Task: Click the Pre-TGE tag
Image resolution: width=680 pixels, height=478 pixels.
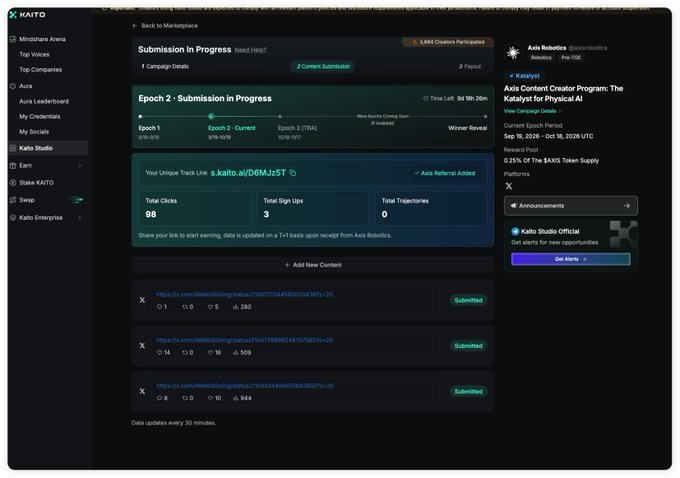Action: pyautogui.click(x=571, y=58)
